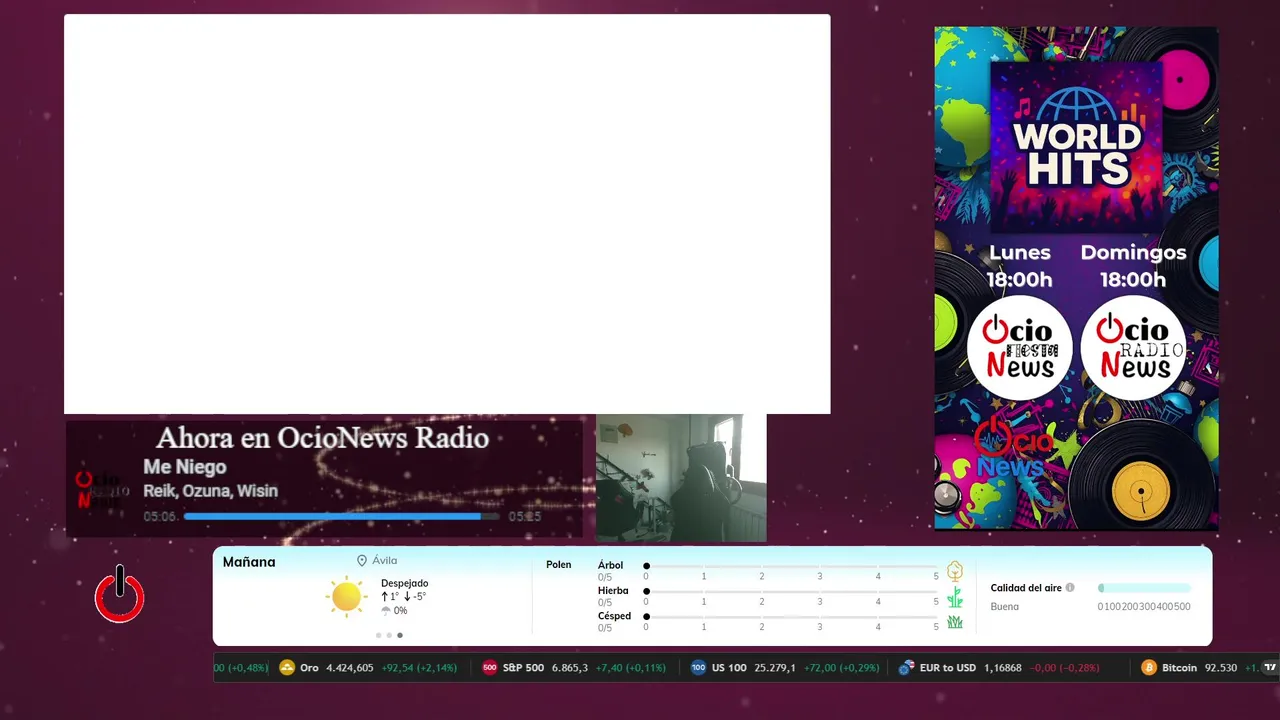Viewport: 1280px width, 720px height.
Task: Click the webcam video thumbnail
Action: [x=681, y=478]
